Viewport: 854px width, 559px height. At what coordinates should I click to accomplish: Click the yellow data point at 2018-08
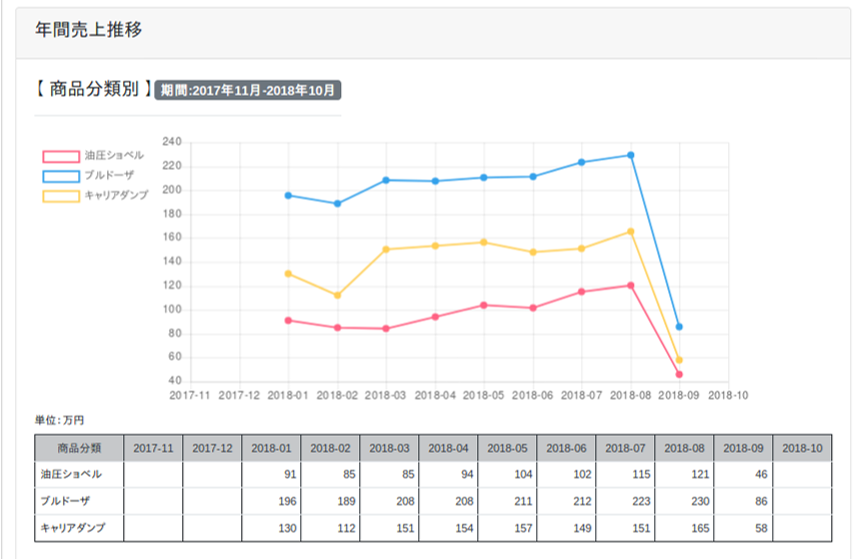[x=631, y=232]
